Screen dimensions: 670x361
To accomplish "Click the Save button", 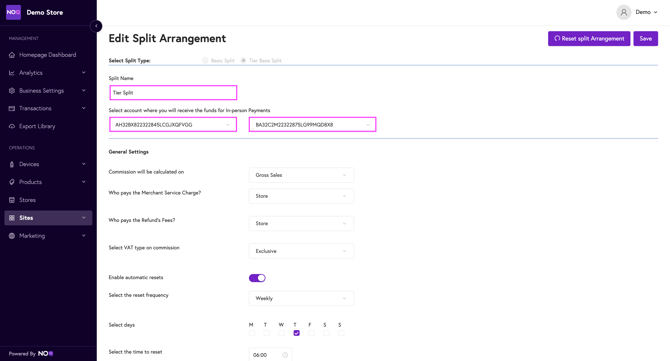I will point(645,38).
